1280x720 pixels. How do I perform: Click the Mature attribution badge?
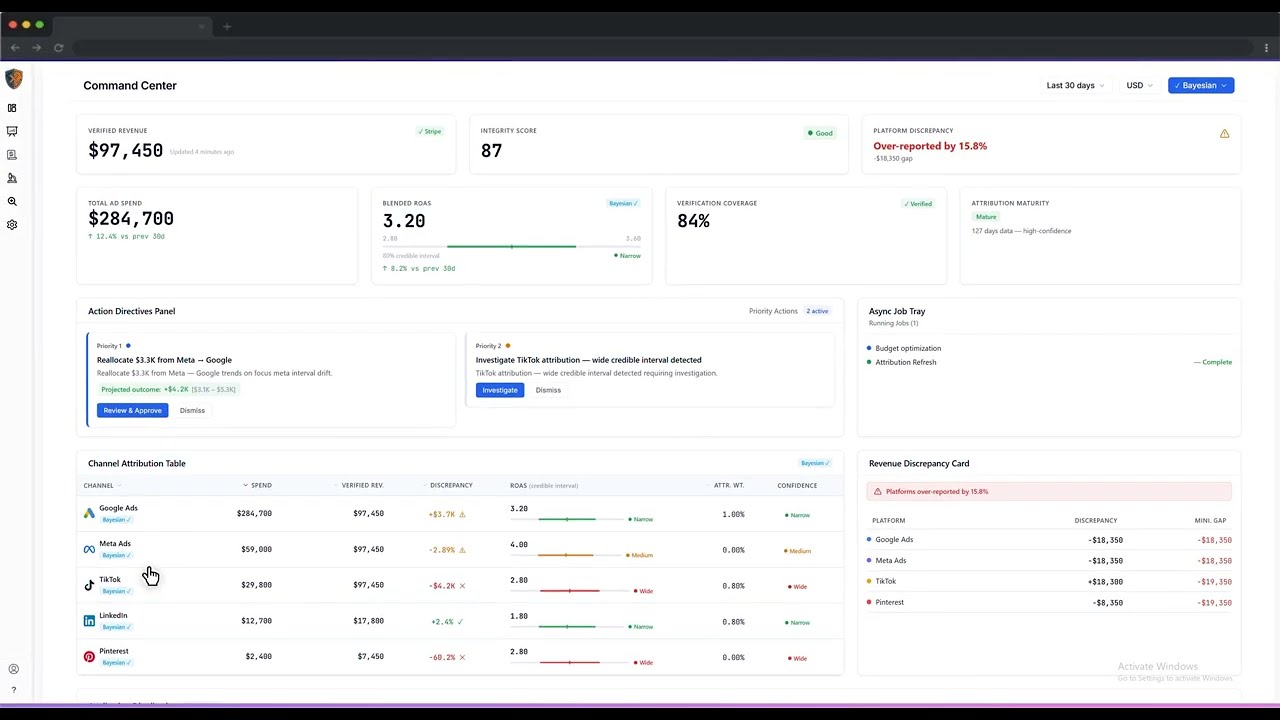[986, 217]
